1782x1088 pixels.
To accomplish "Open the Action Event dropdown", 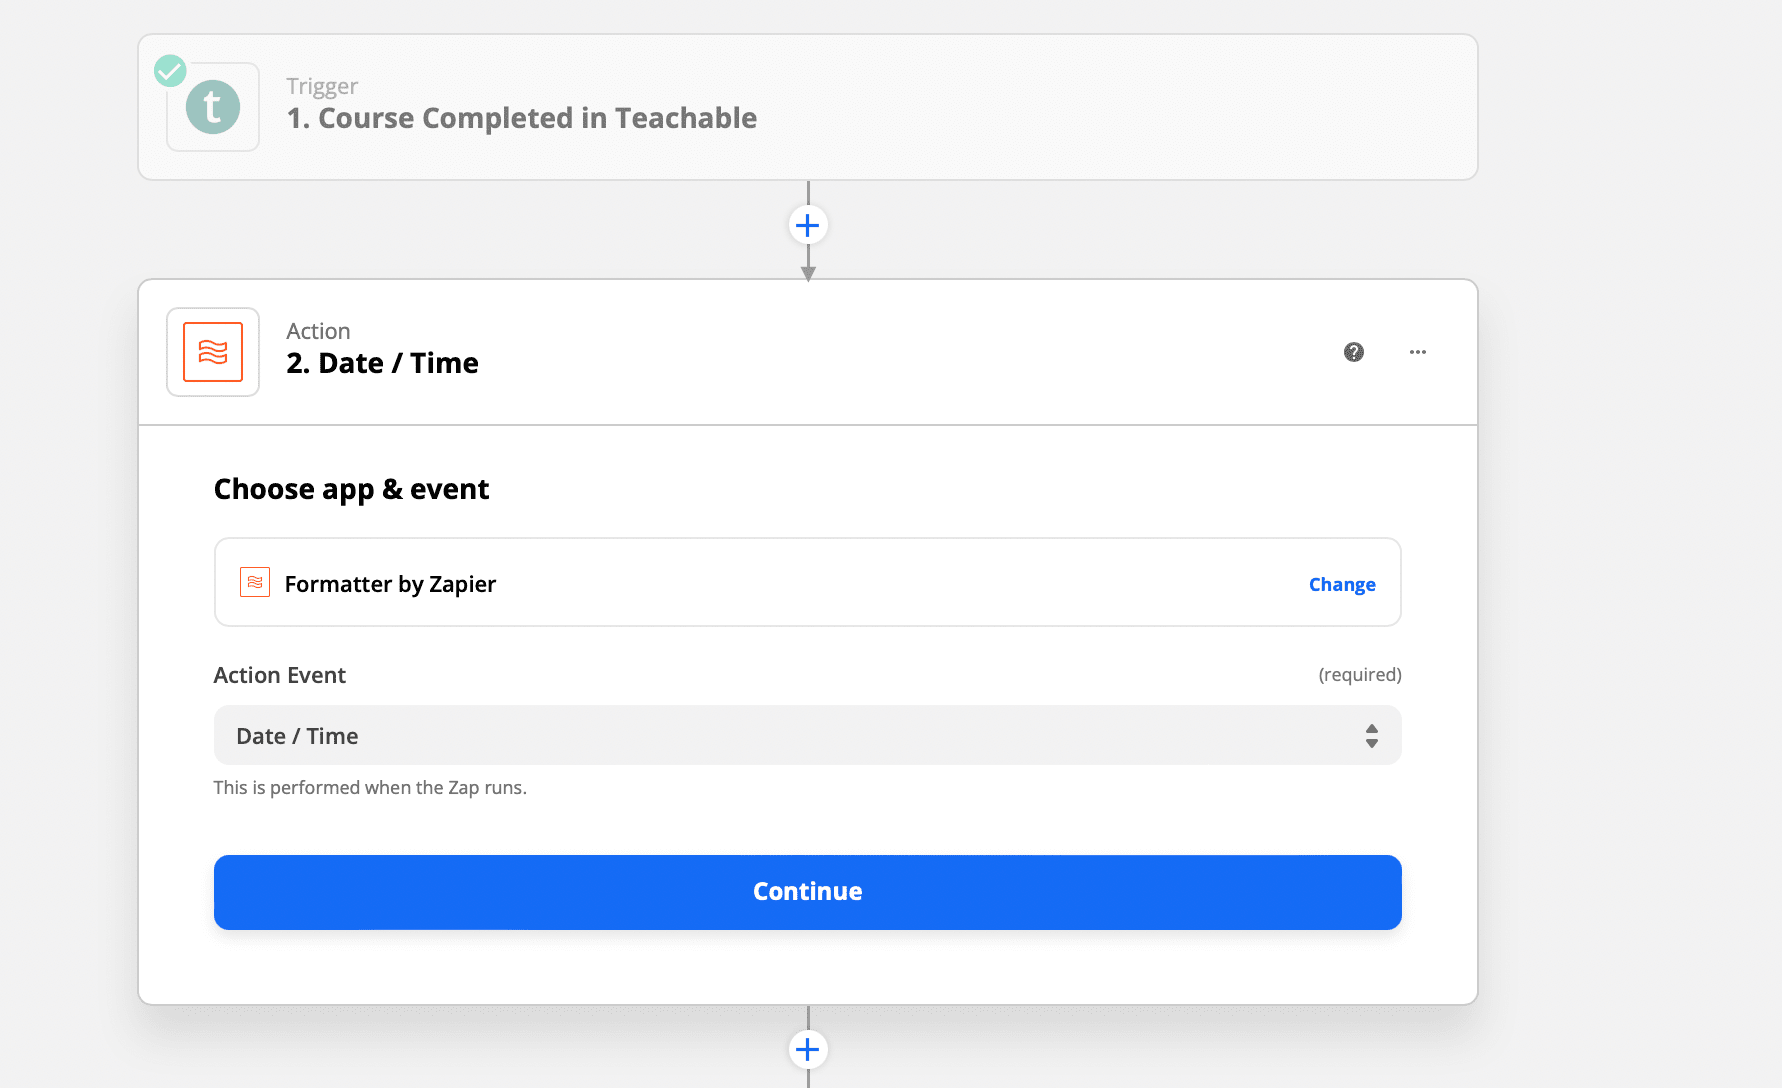I will tap(790, 736).
